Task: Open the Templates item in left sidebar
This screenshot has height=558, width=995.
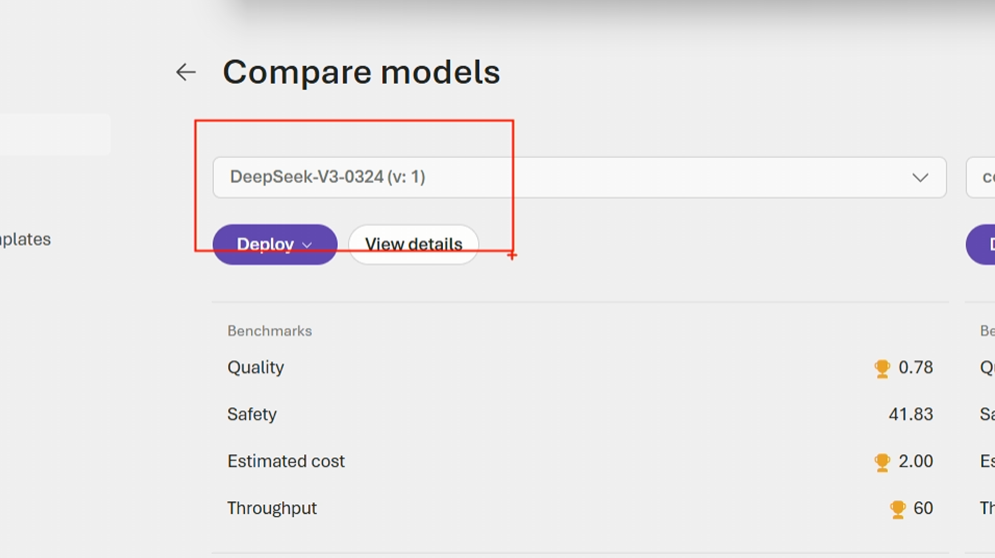Action: [25, 240]
